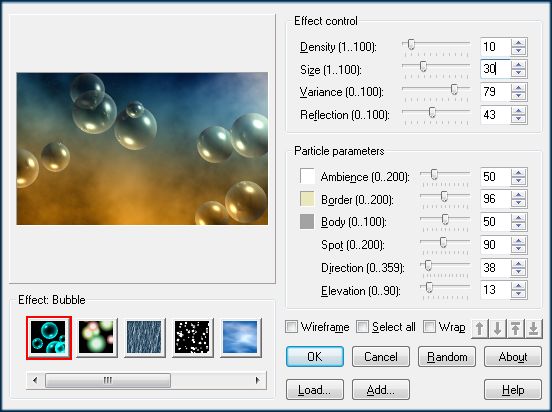Viewport: 552px width, 412px height.
Task: Click the move down arrow icon
Action: pos(497,329)
